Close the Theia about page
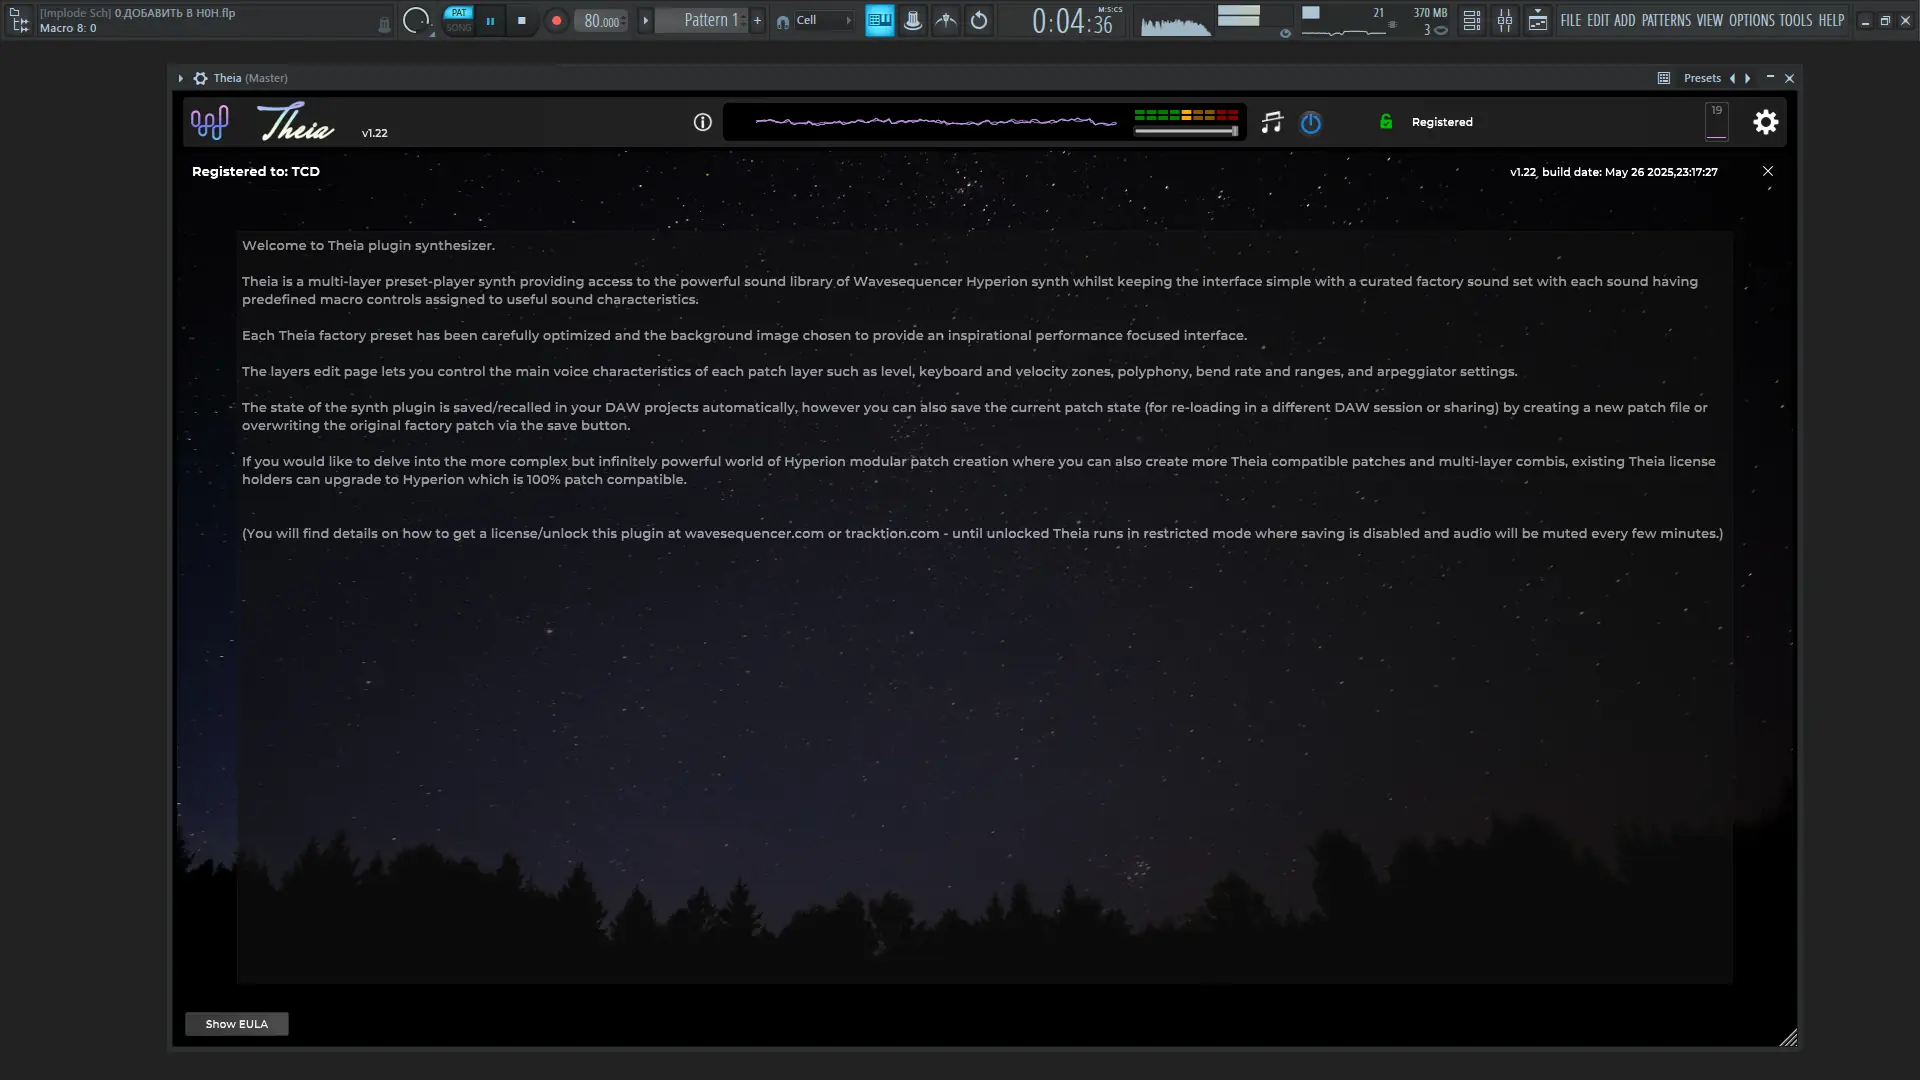Screen dimensions: 1920x1080 (x=1768, y=171)
